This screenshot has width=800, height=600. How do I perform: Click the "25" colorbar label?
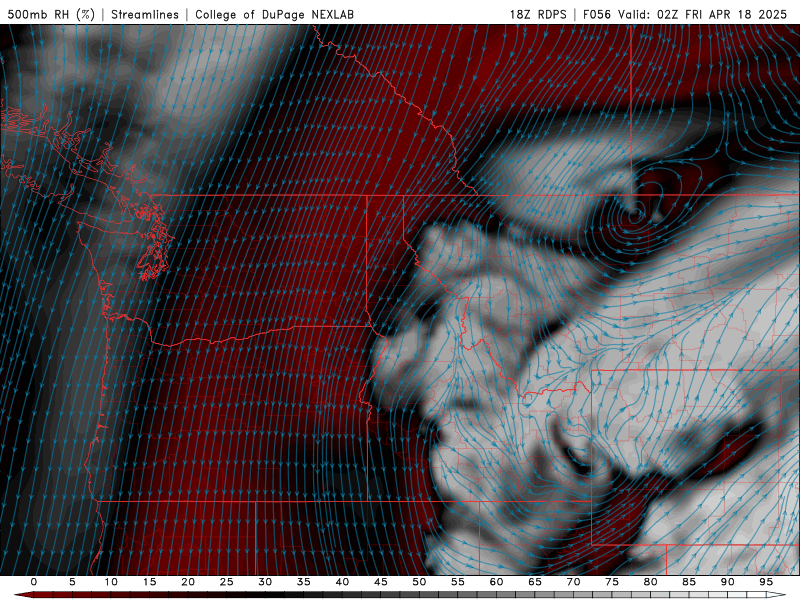click(x=227, y=582)
